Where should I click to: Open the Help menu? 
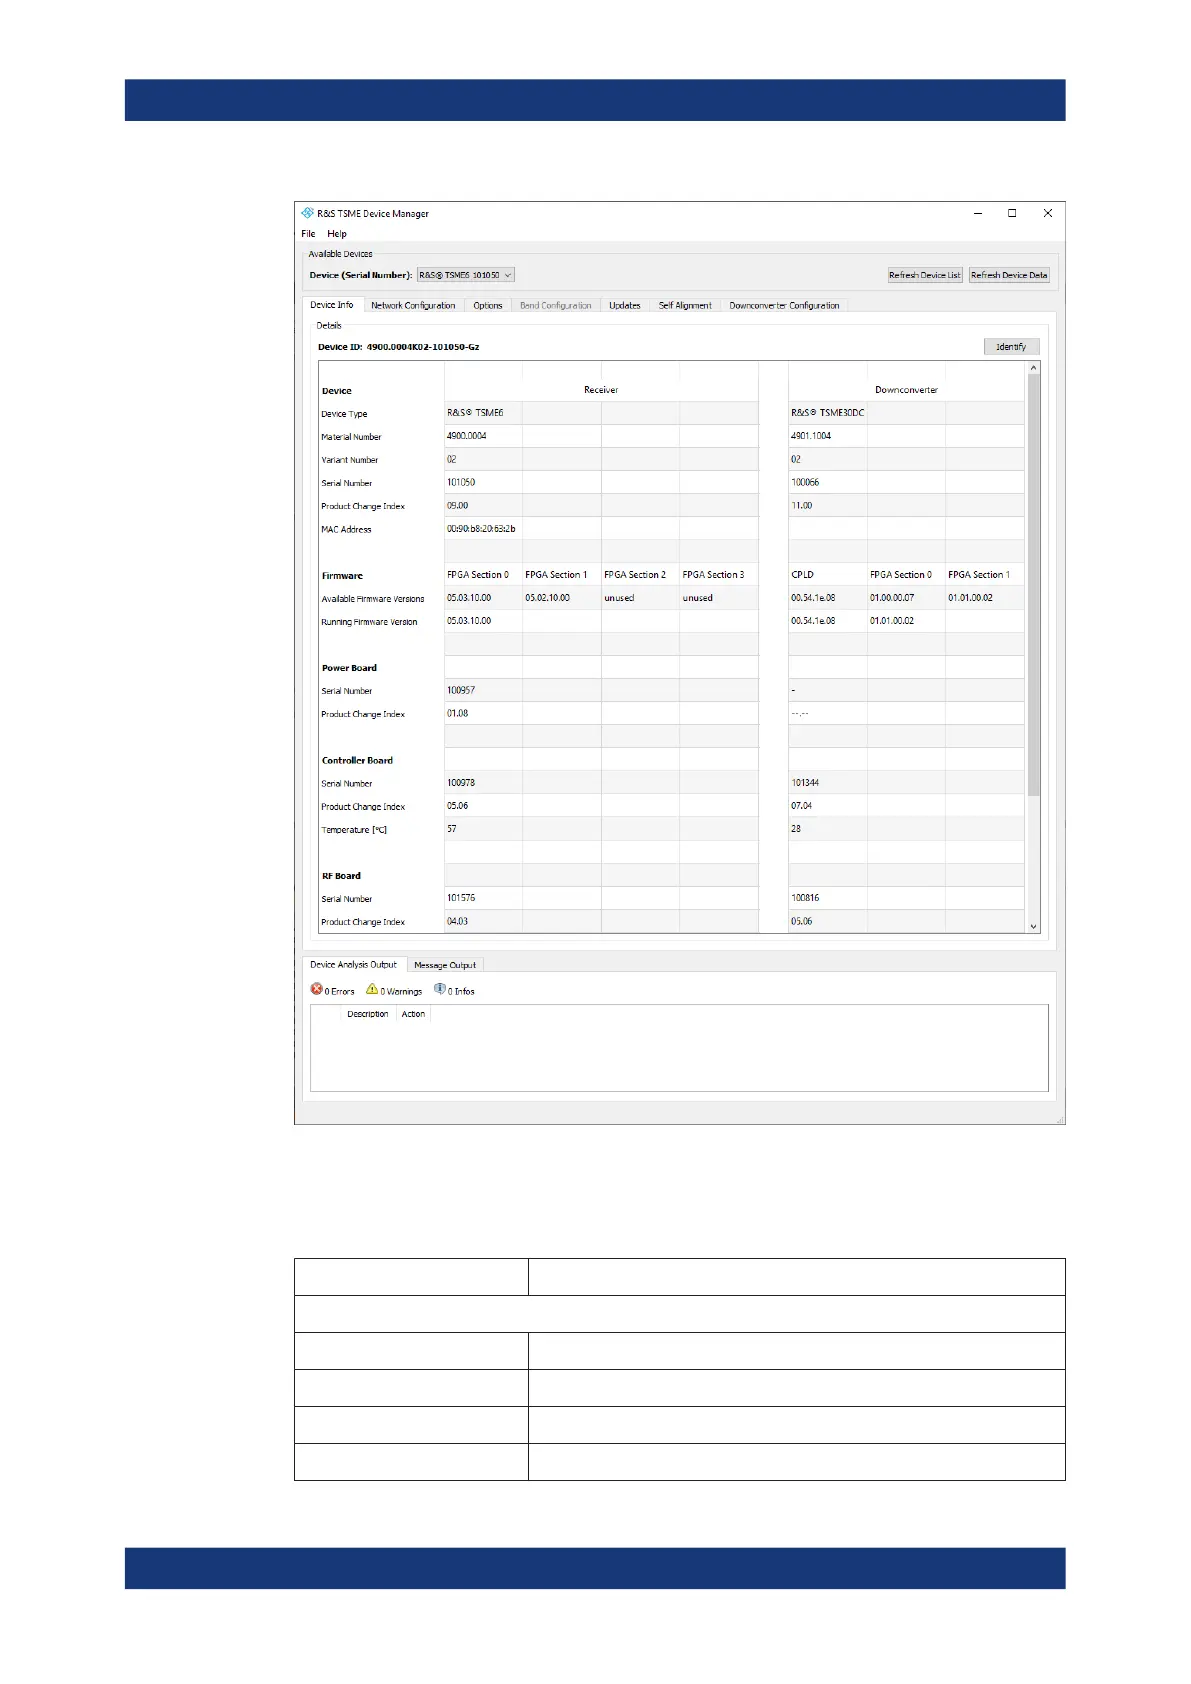337,234
